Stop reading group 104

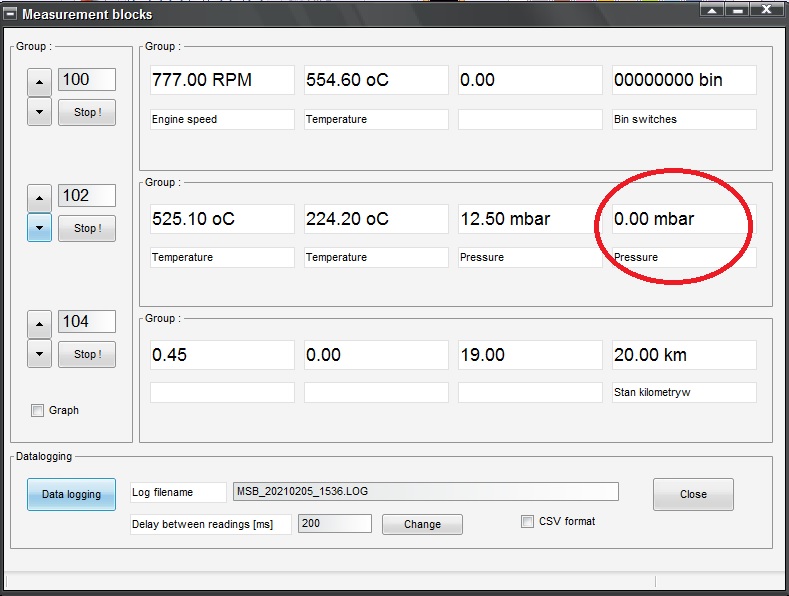click(x=87, y=354)
